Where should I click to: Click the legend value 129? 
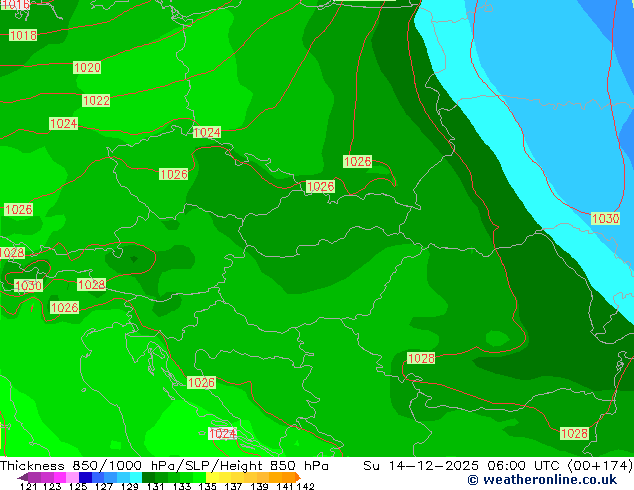point(129,486)
